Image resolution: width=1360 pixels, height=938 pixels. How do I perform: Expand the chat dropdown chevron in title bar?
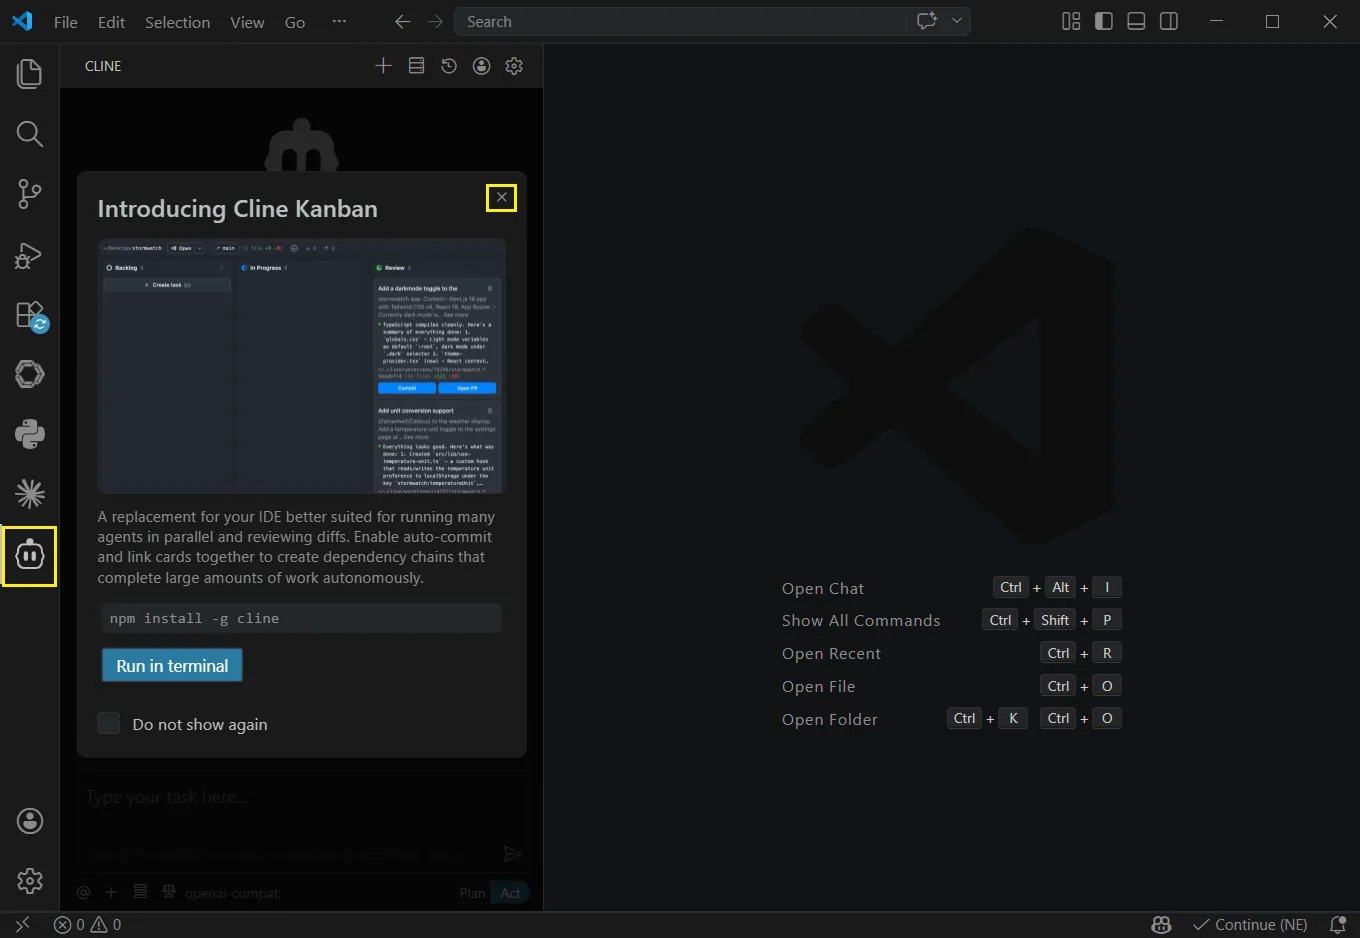coord(957,21)
